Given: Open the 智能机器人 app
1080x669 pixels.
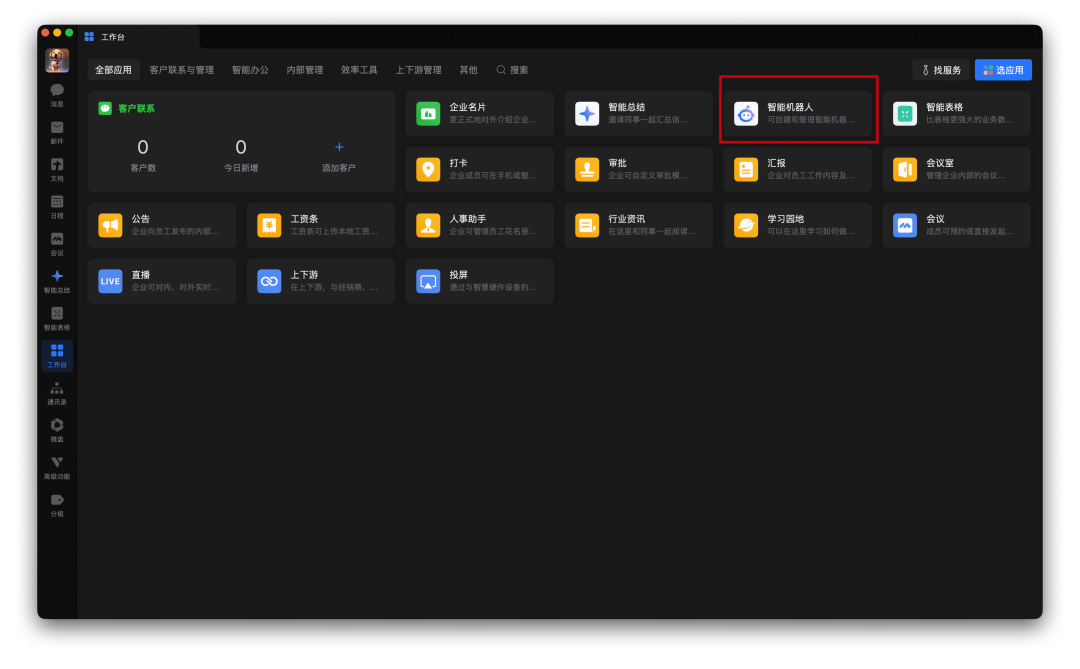Looking at the screenshot, I should (x=797, y=112).
